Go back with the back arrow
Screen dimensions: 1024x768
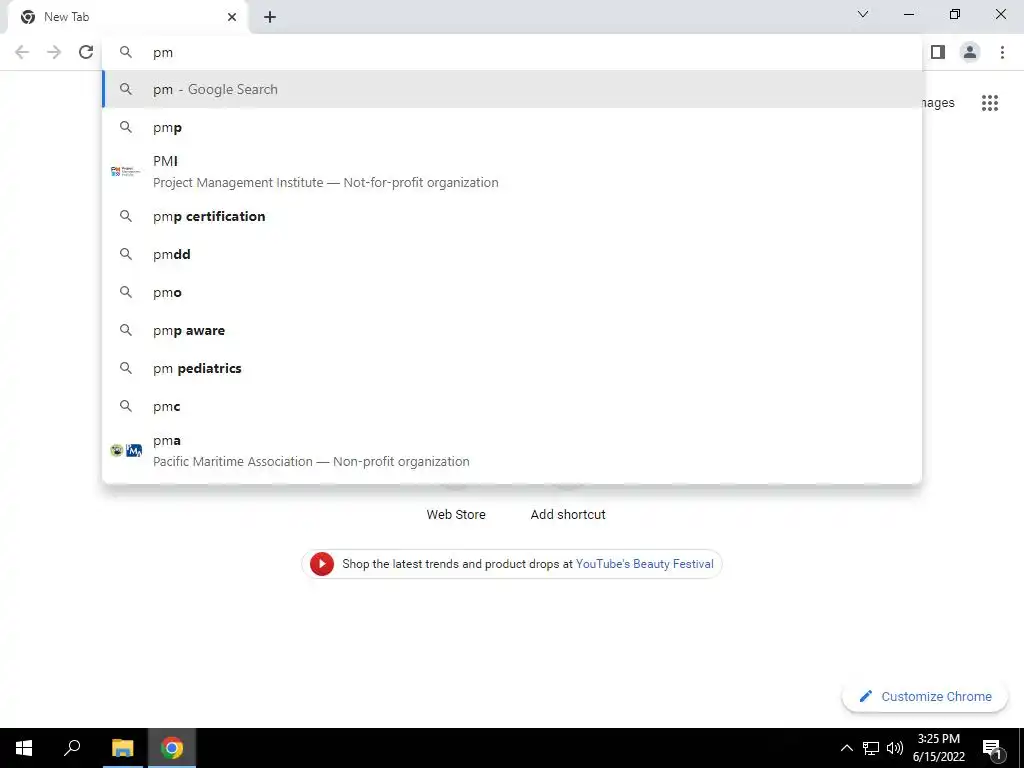pos(22,52)
